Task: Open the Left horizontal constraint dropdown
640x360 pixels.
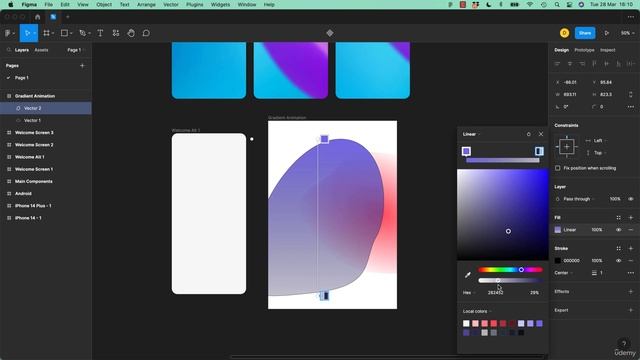Action: (600, 140)
